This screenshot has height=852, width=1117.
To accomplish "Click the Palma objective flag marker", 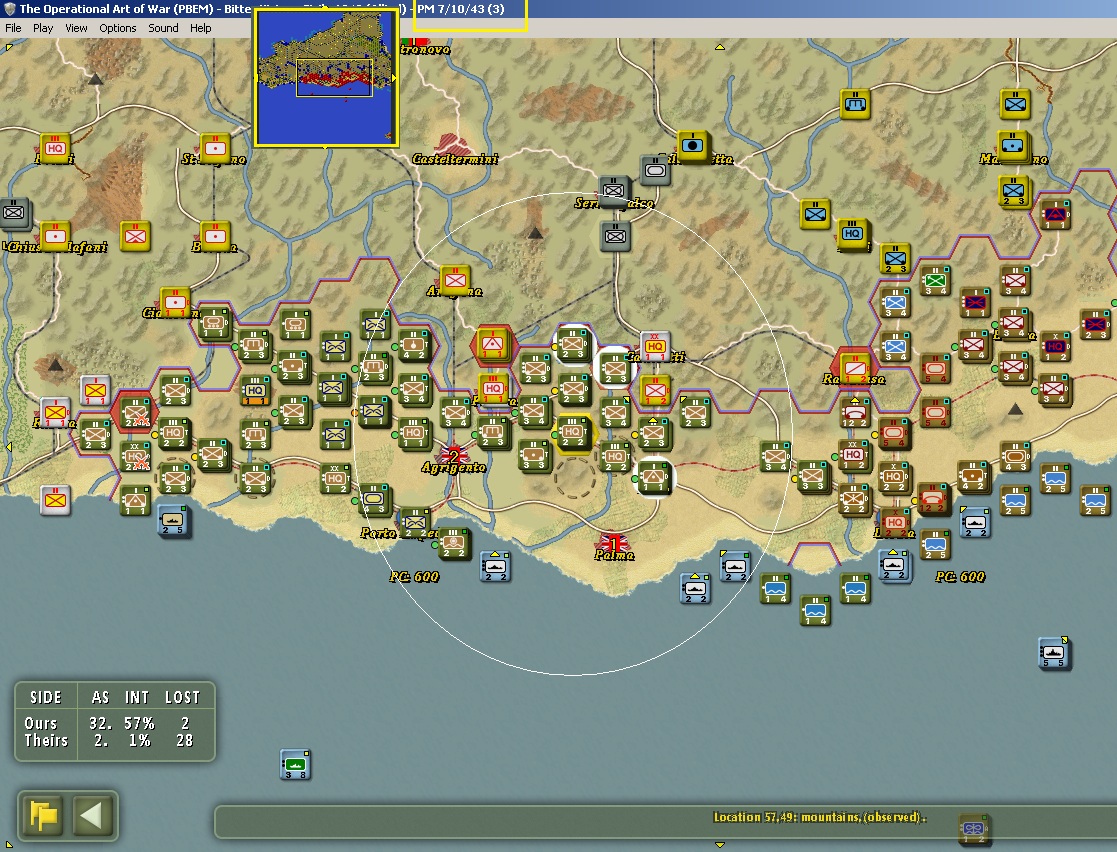I will click(613, 544).
